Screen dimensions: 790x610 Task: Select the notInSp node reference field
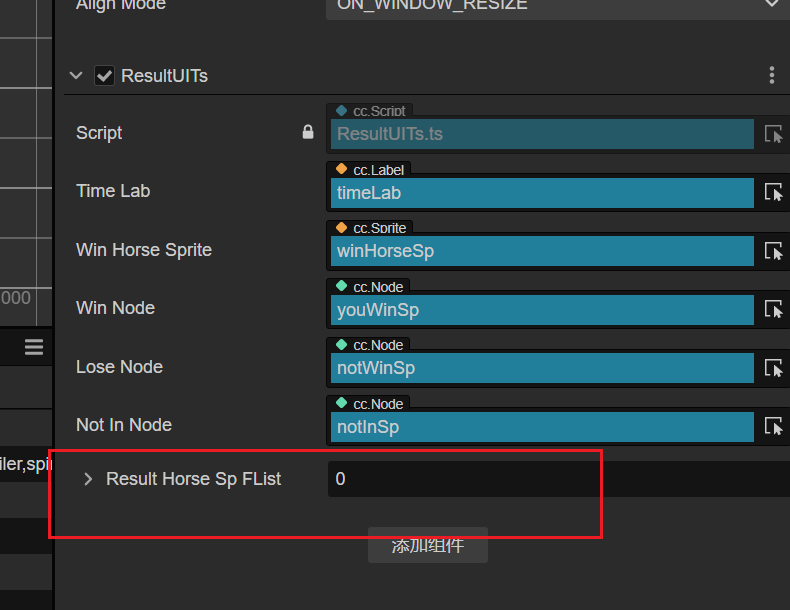point(541,427)
